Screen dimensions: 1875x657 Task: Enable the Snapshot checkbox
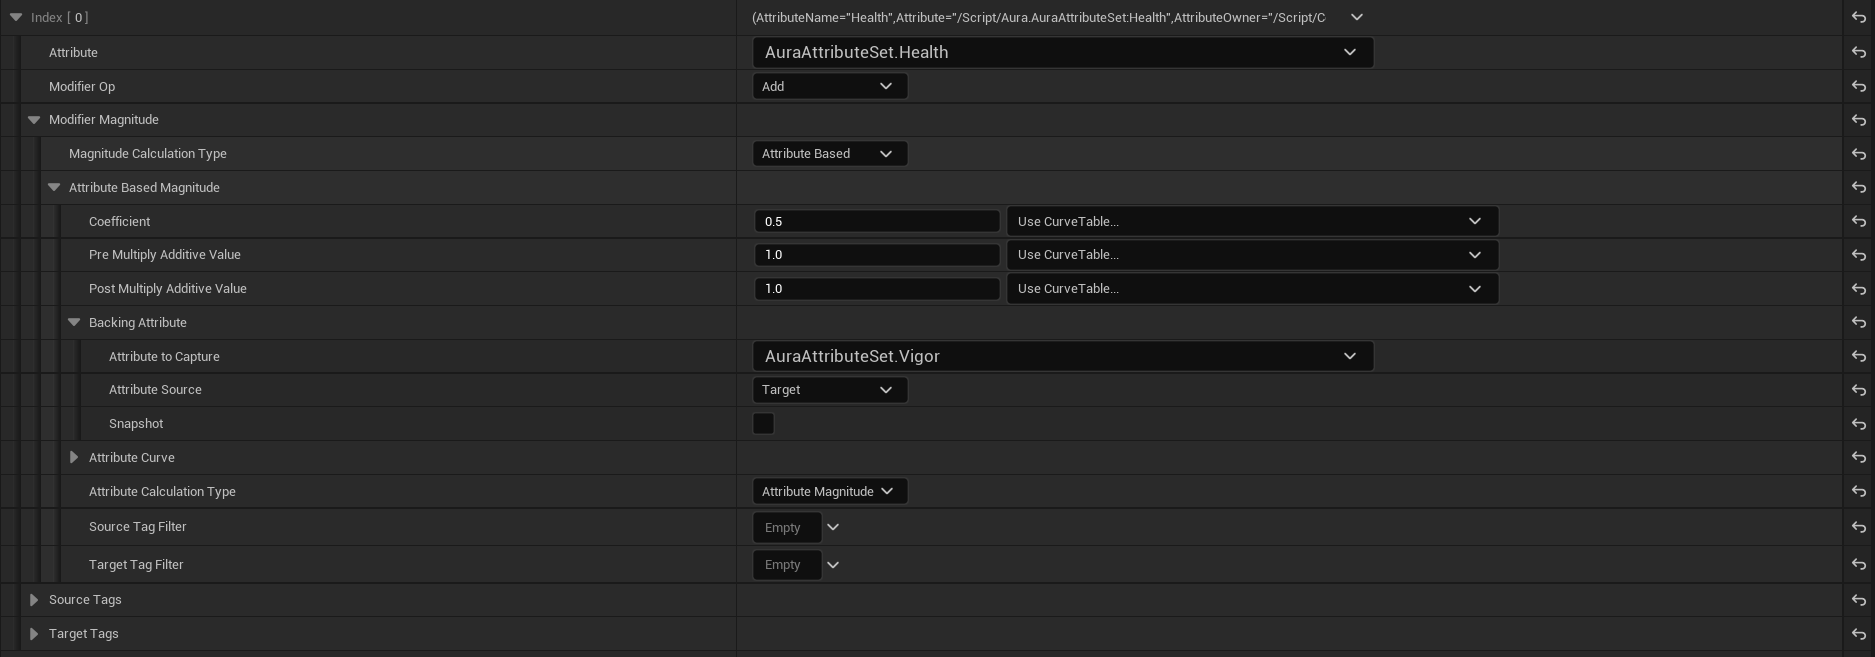click(763, 423)
